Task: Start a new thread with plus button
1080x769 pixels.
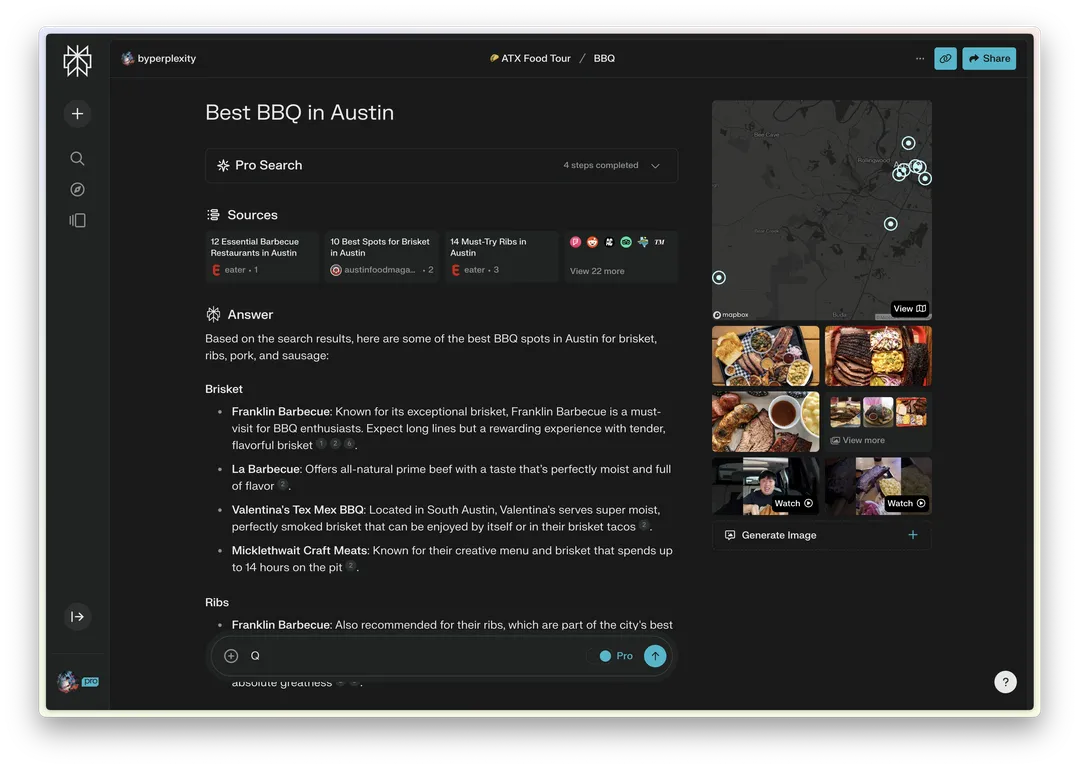Action: 77,114
